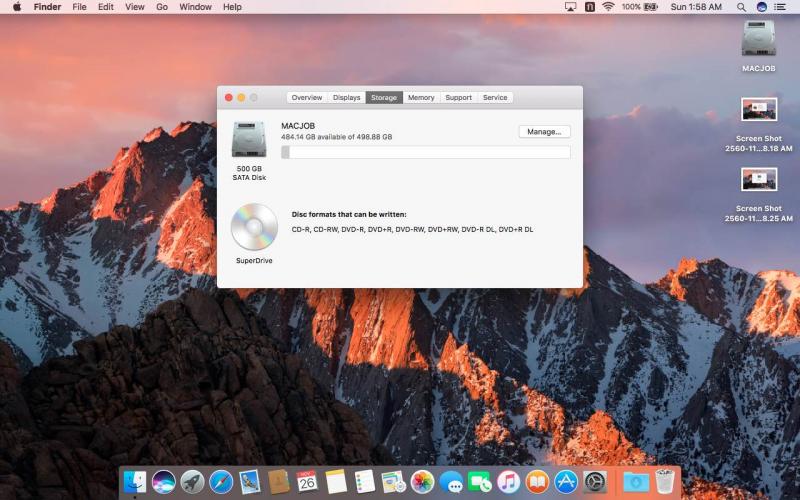Screen dimensions: 800x500
Task: Click the battery 100% status icon
Action: point(640,7)
